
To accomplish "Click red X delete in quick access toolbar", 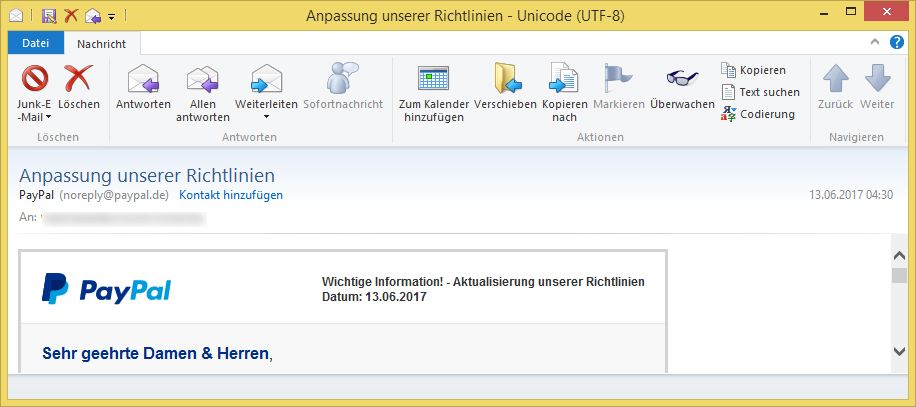I will (x=71, y=16).
